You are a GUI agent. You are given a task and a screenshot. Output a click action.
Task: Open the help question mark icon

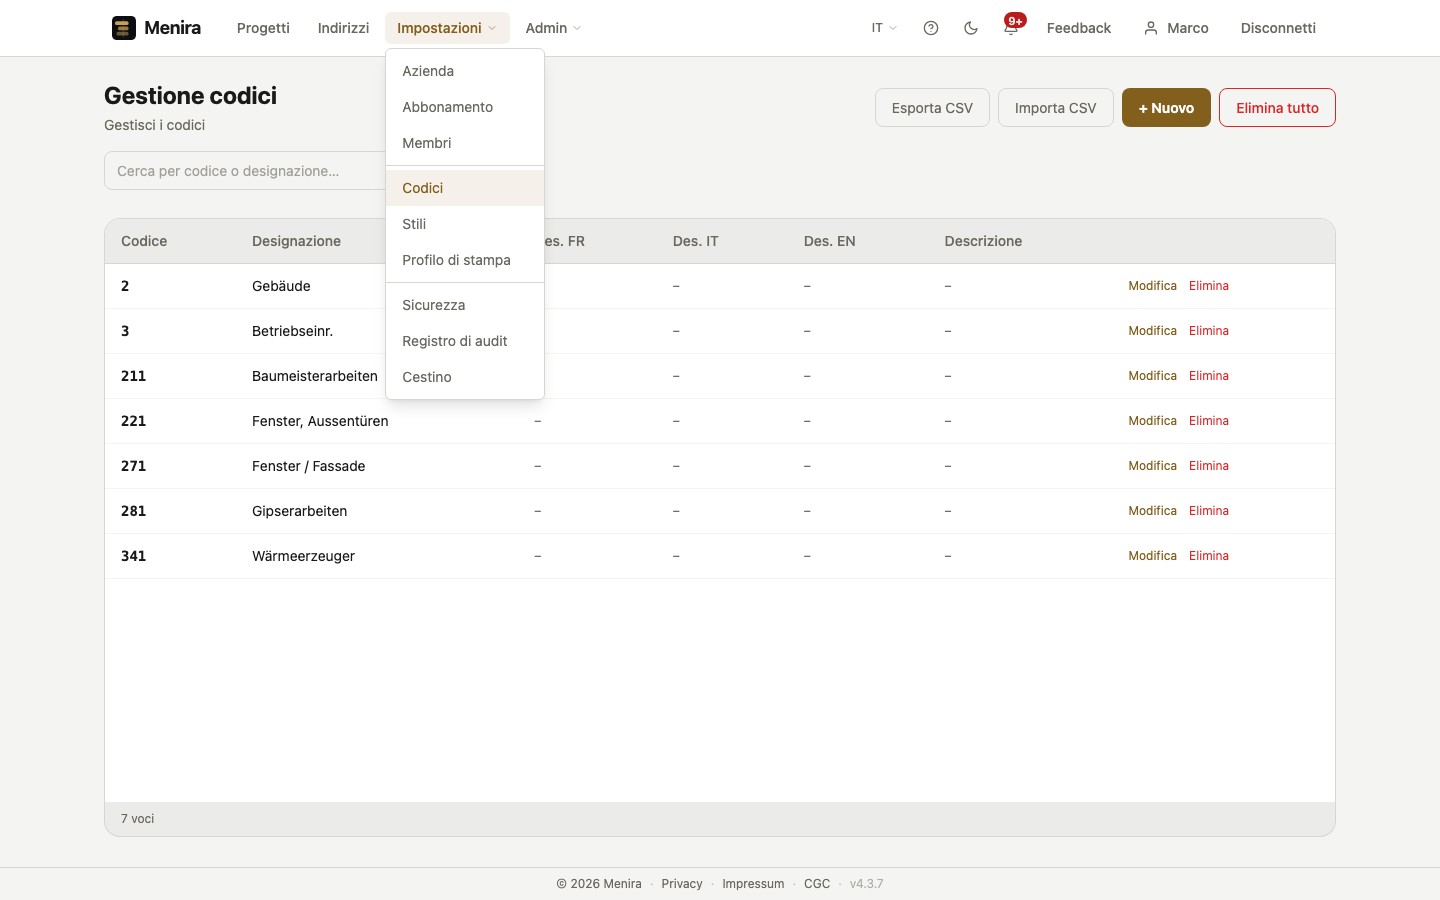[x=931, y=28]
